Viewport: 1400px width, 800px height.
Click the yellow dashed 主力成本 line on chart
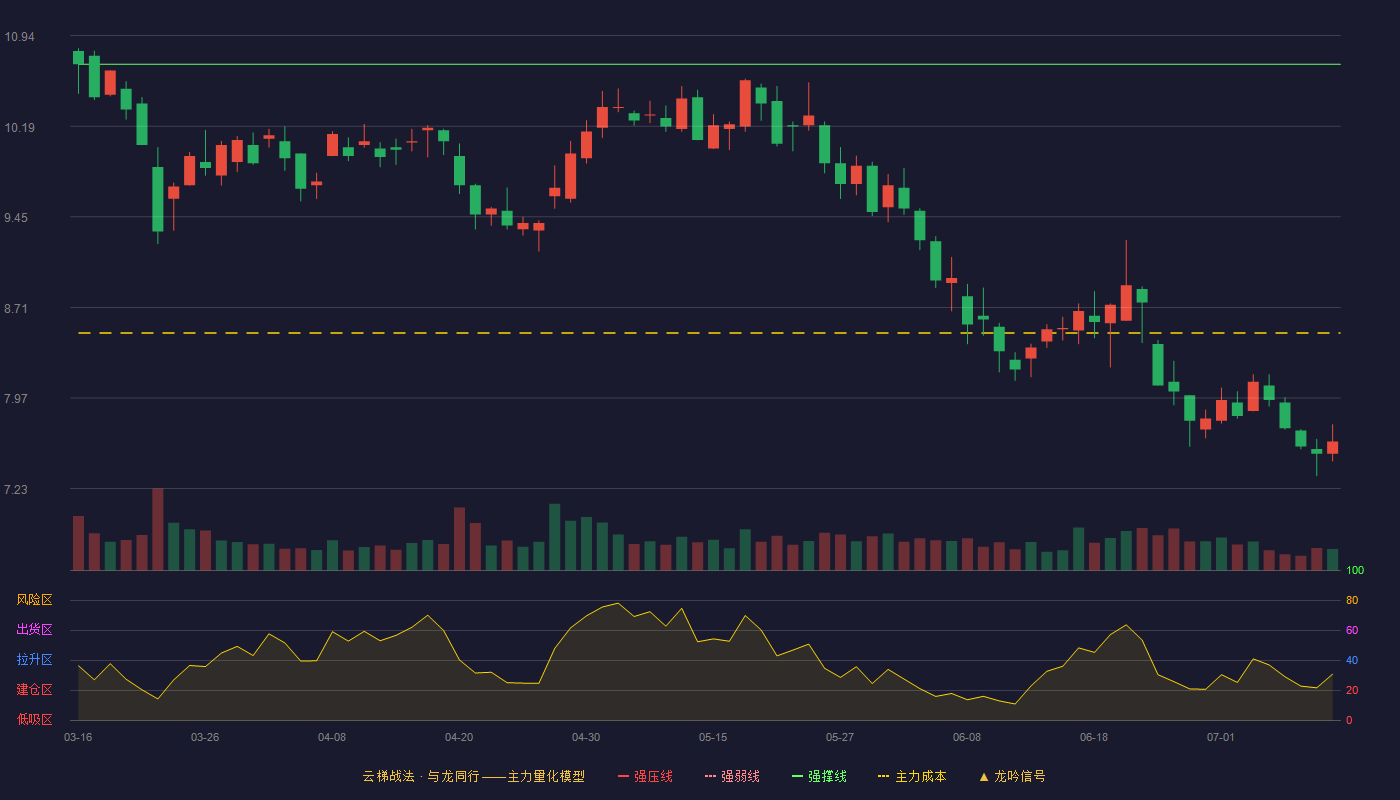(x=709, y=333)
